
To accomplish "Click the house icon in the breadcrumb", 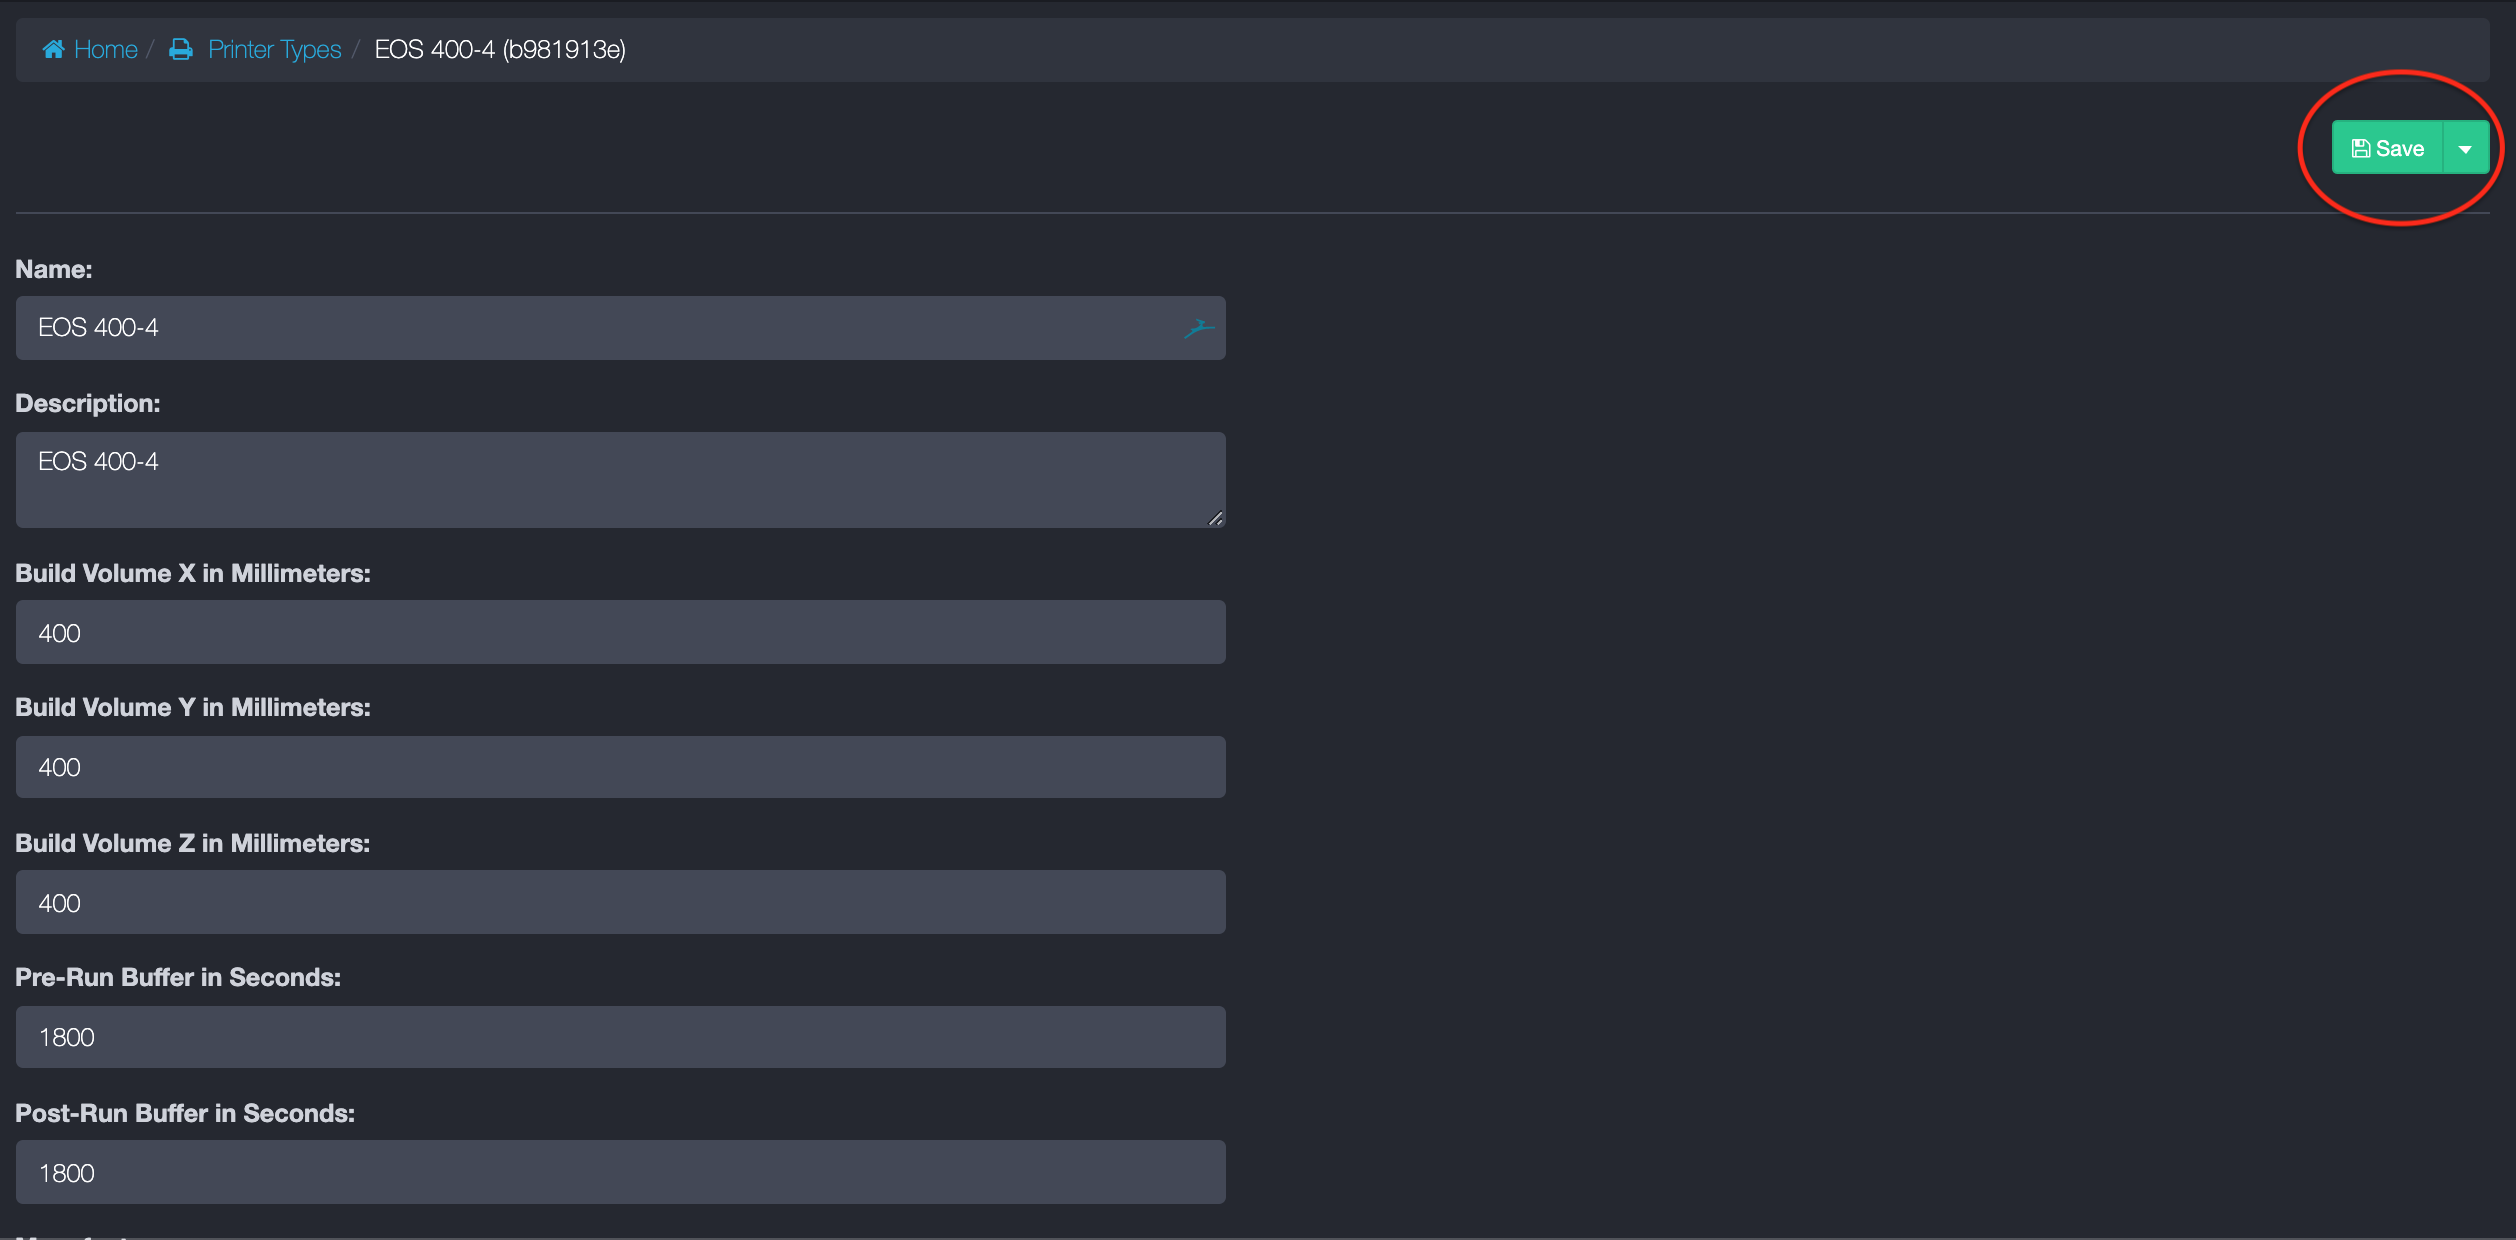I will pyautogui.click(x=54, y=49).
